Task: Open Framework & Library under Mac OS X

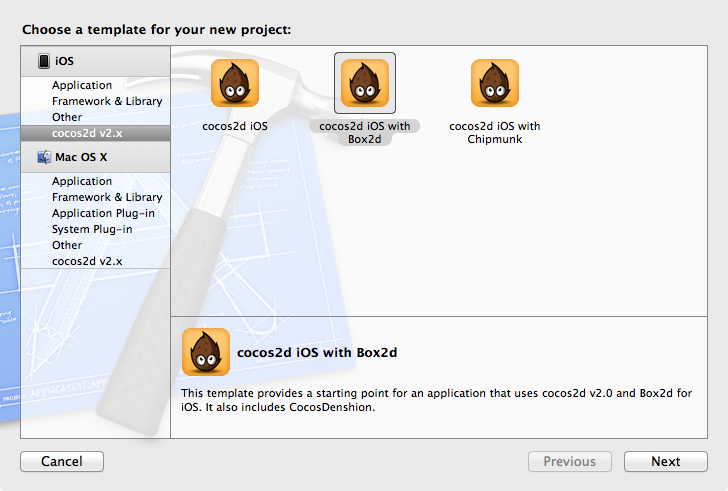Action: pos(107,197)
